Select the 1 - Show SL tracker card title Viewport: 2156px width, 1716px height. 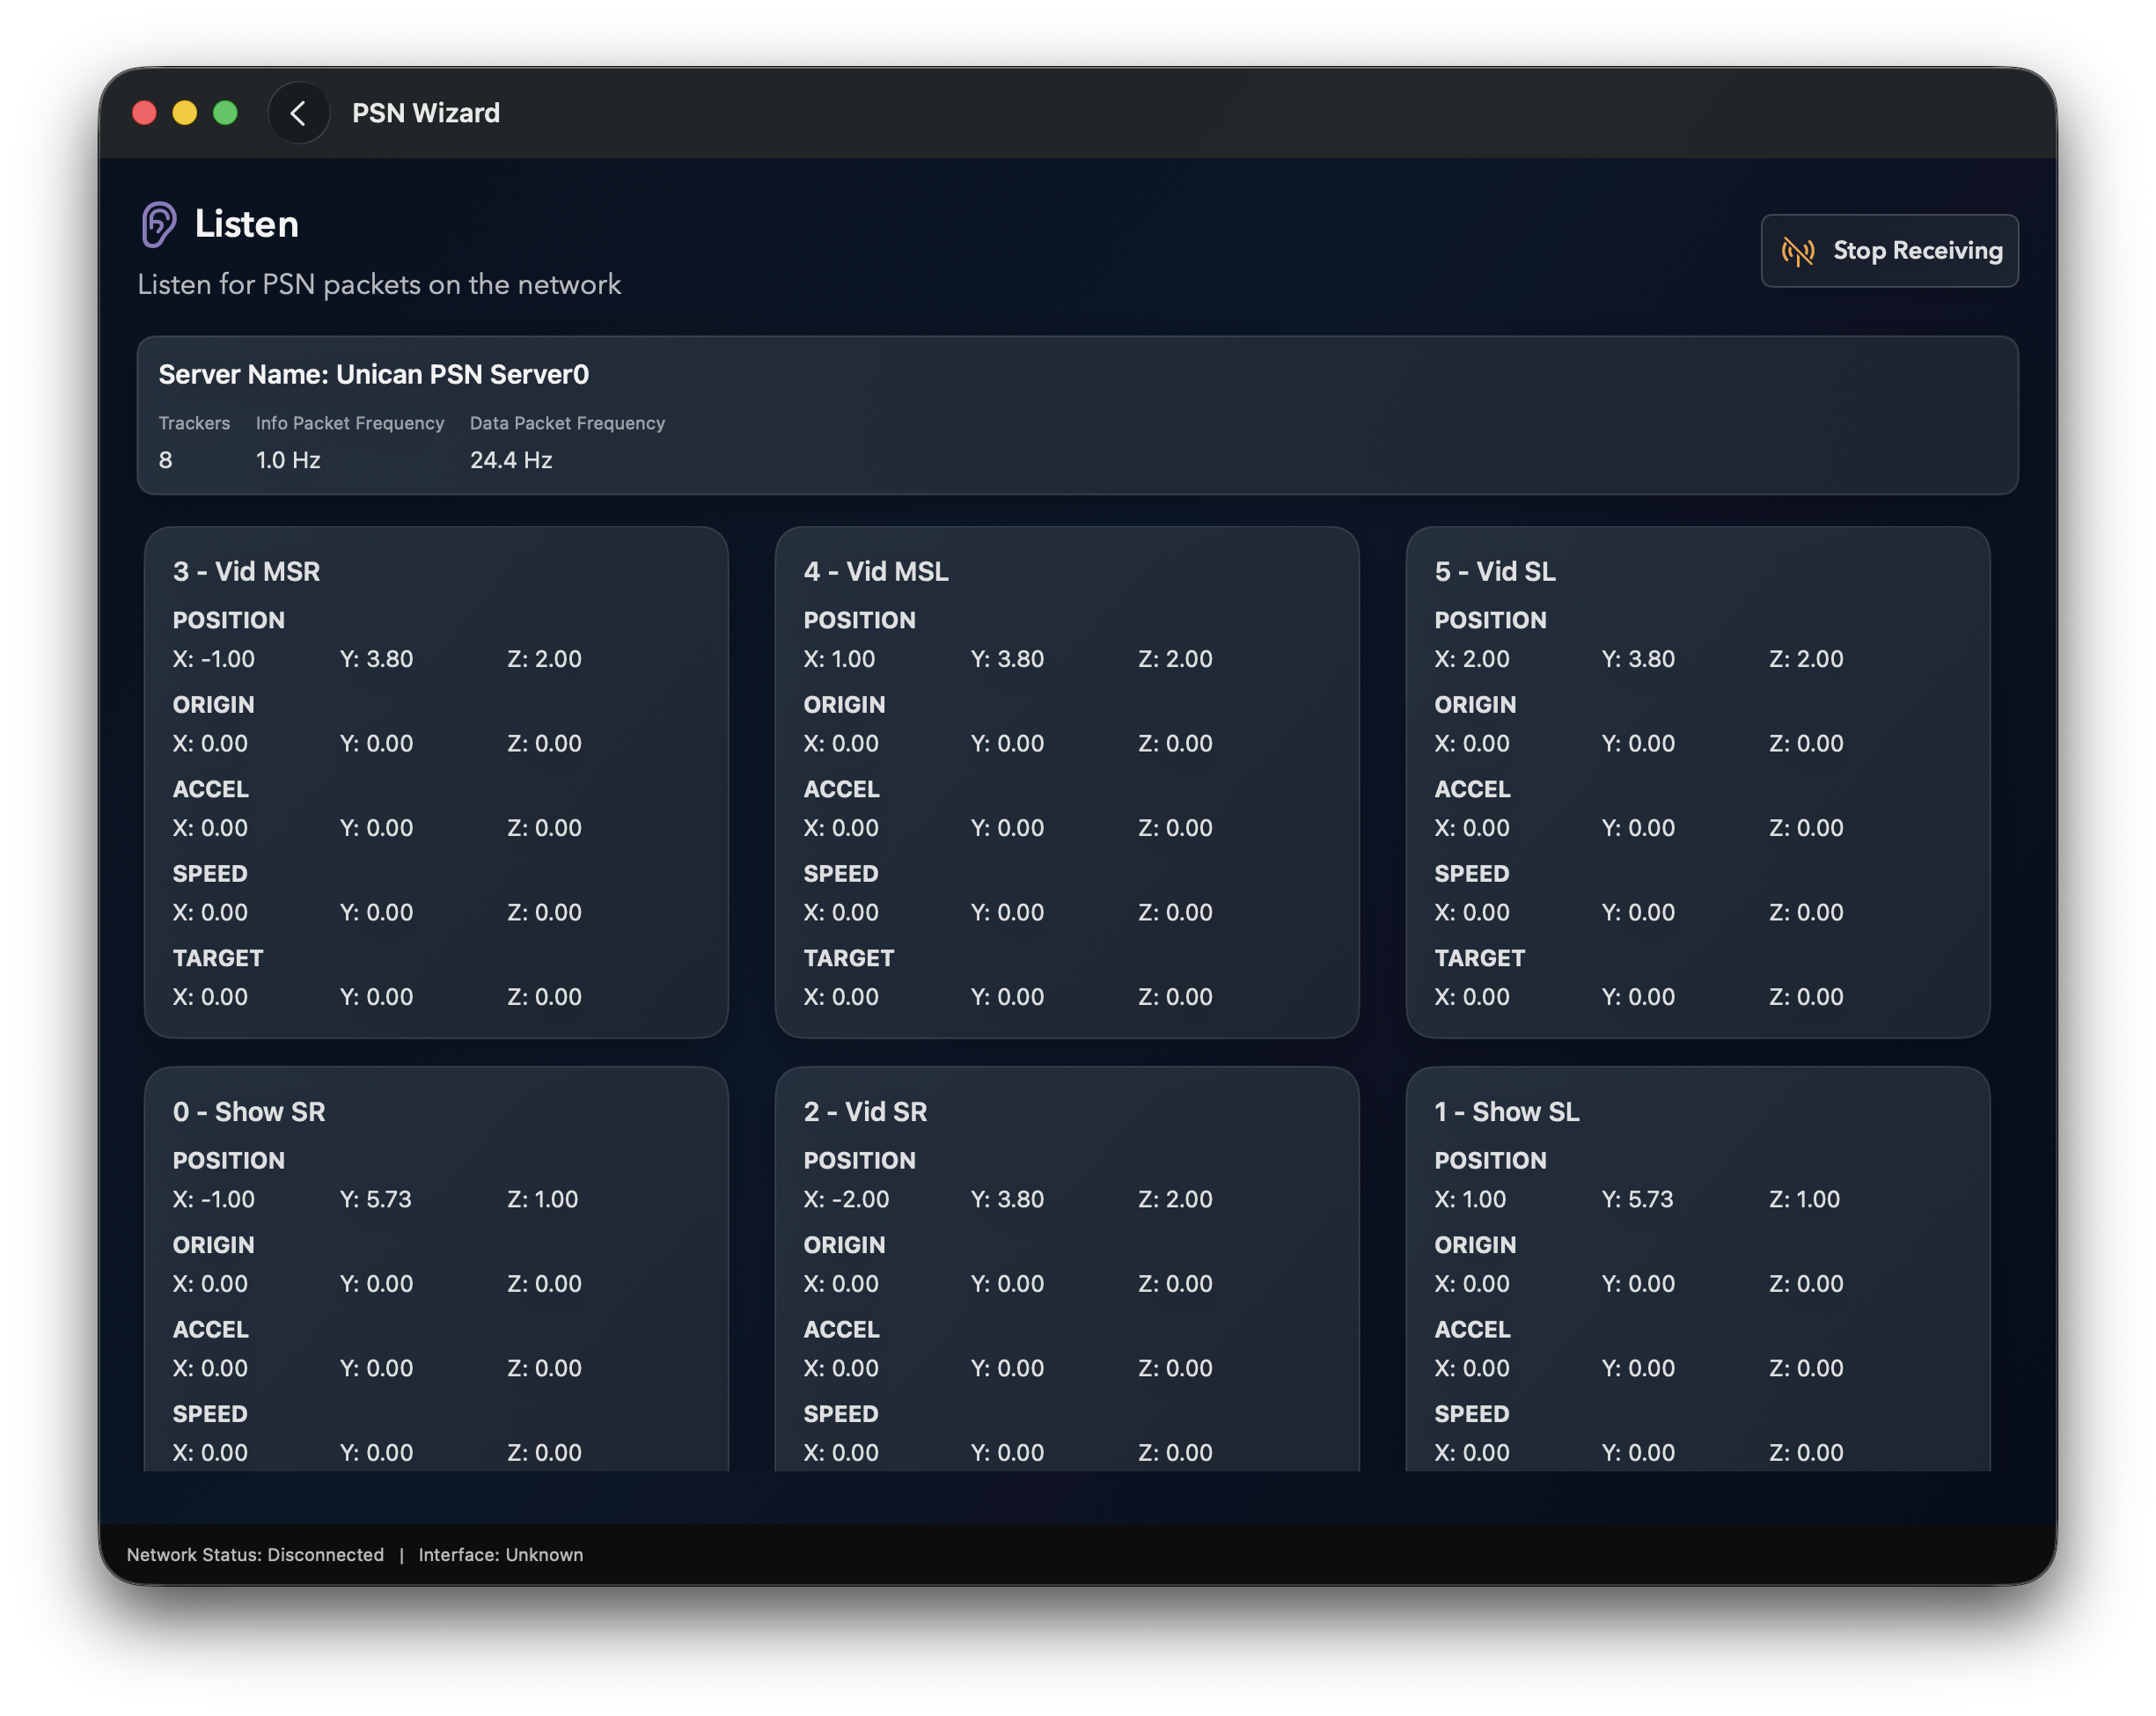pos(1507,1111)
